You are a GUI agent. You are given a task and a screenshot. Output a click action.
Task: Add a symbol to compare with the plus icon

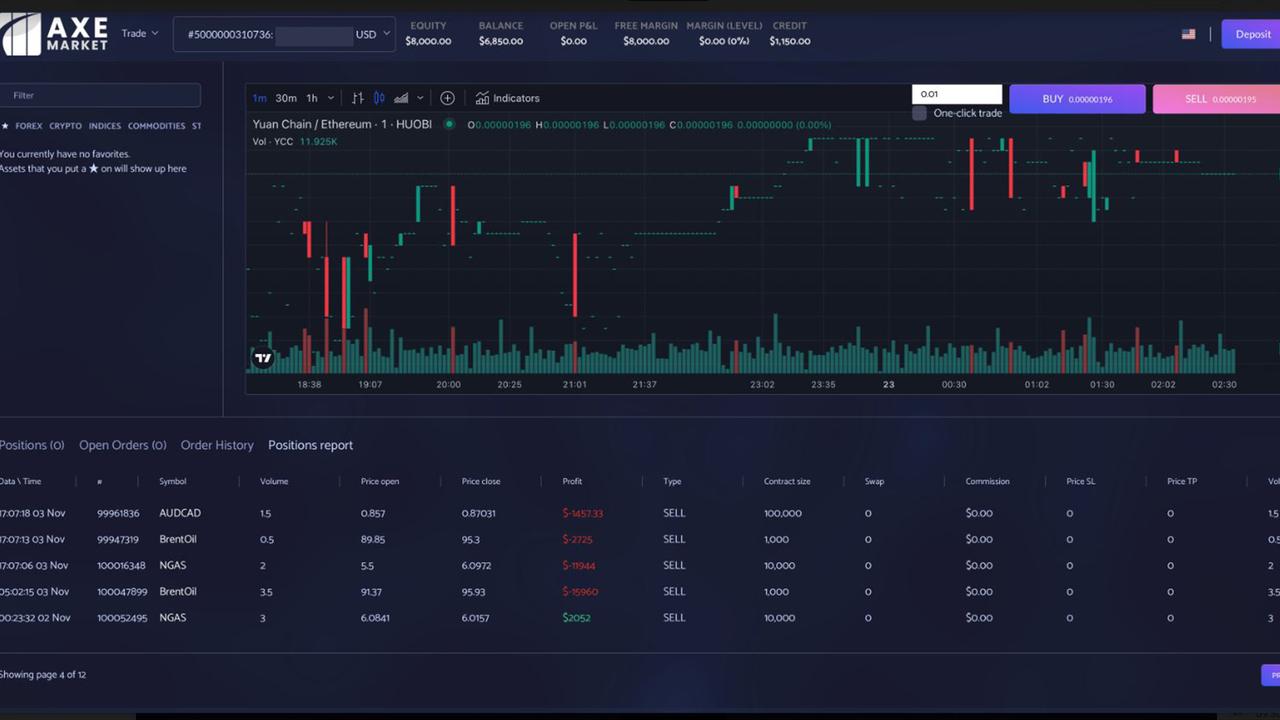(x=447, y=98)
